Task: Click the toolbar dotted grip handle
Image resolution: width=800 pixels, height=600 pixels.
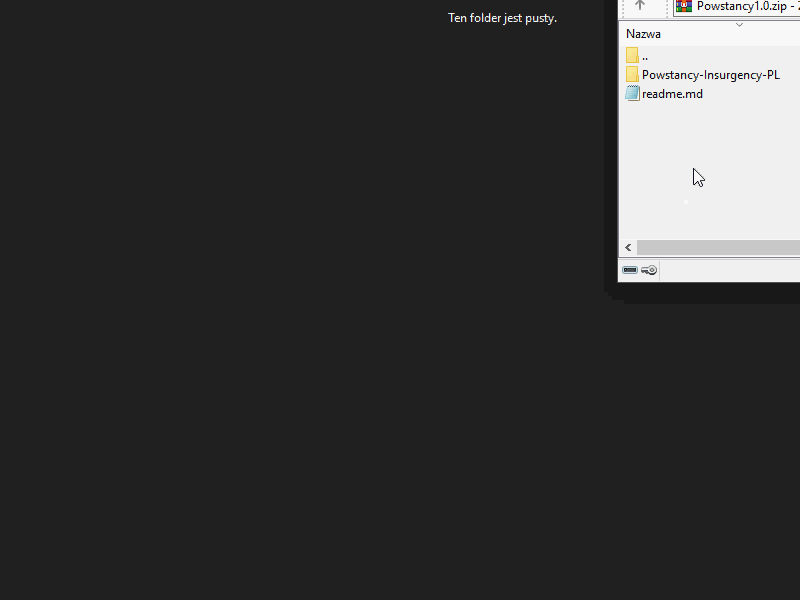Action: click(667, 8)
